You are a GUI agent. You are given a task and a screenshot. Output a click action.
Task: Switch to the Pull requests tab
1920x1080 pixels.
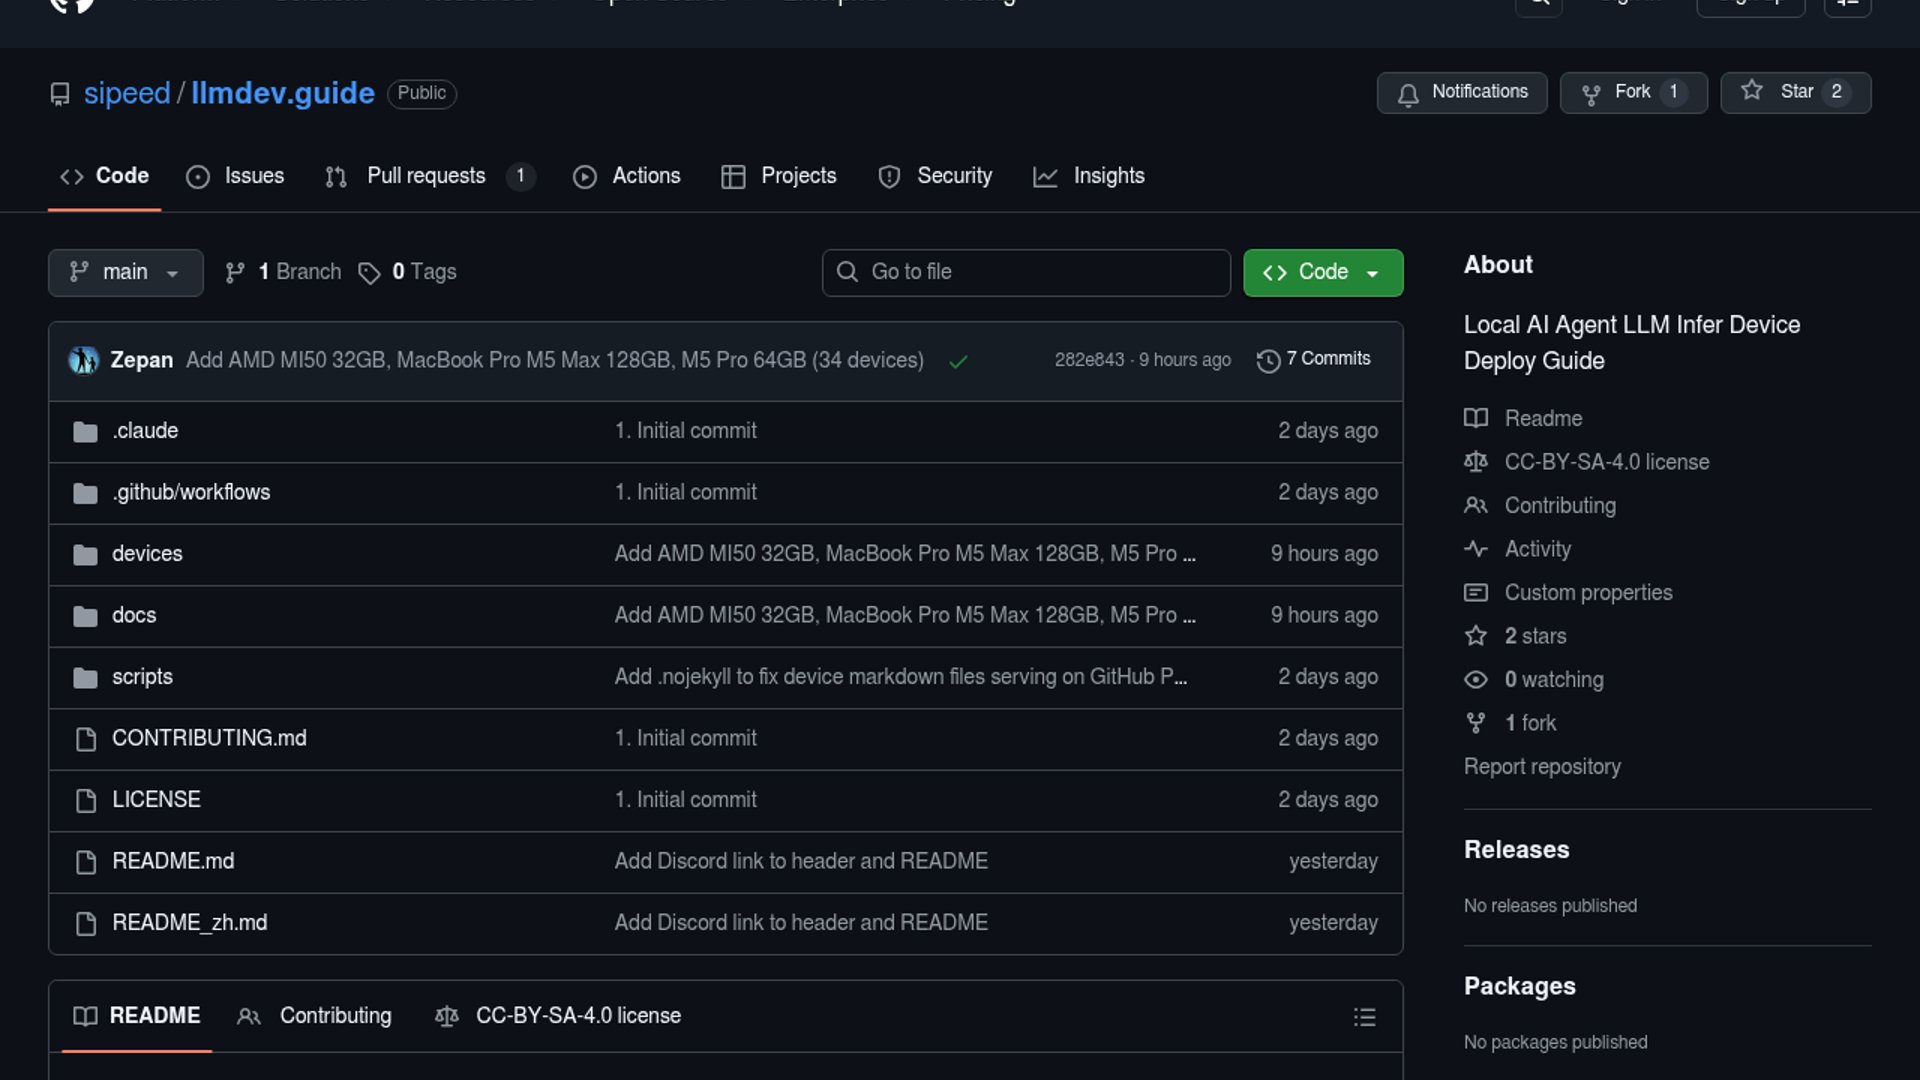click(426, 177)
